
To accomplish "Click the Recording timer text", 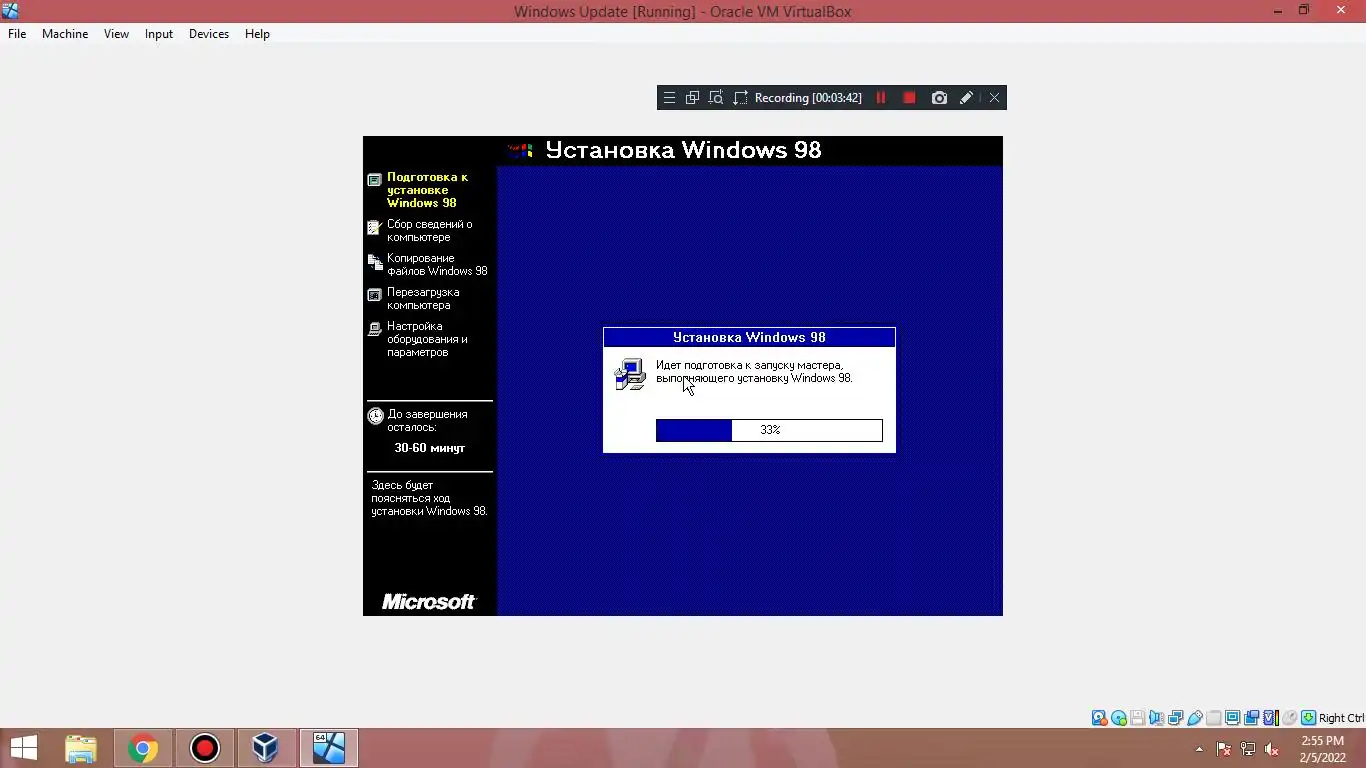I will [x=808, y=98].
